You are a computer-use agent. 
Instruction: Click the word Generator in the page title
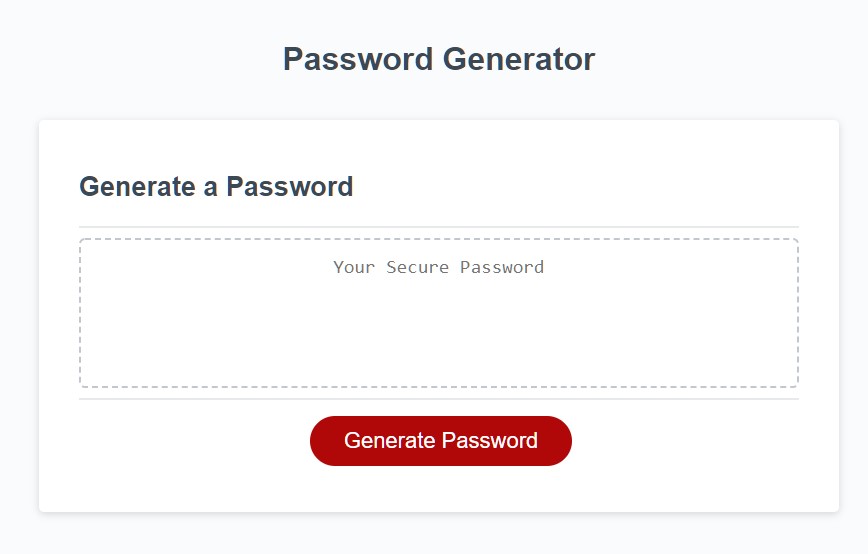coord(519,59)
